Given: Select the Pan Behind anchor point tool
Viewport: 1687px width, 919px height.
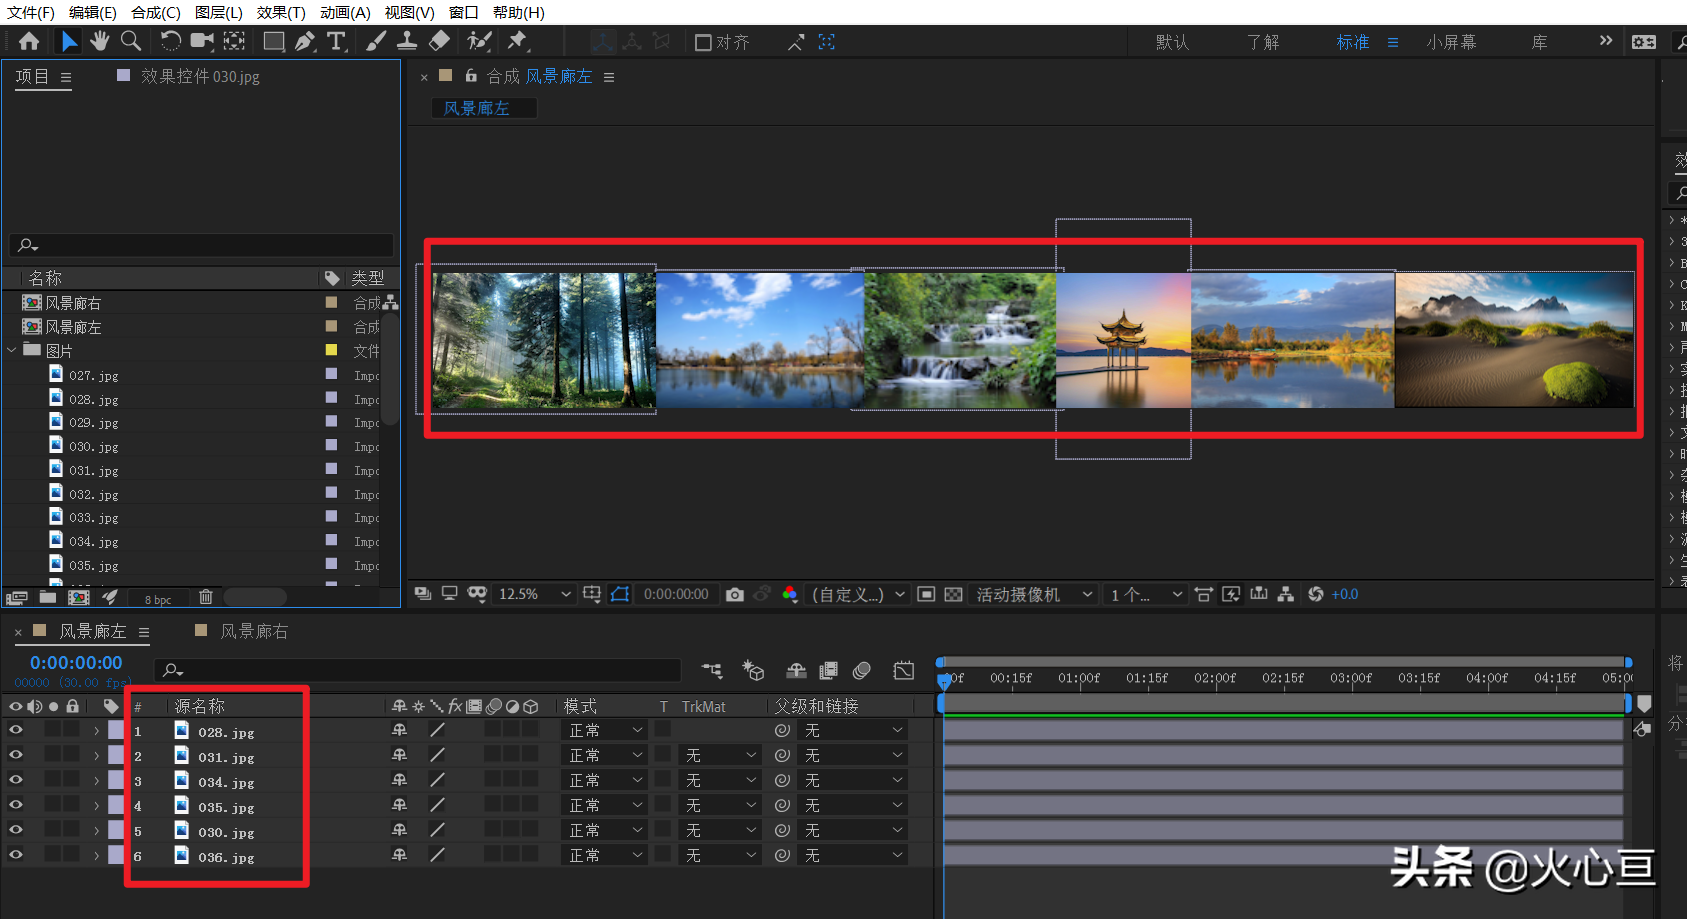Looking at the screenshot, I should click(234, 41).
